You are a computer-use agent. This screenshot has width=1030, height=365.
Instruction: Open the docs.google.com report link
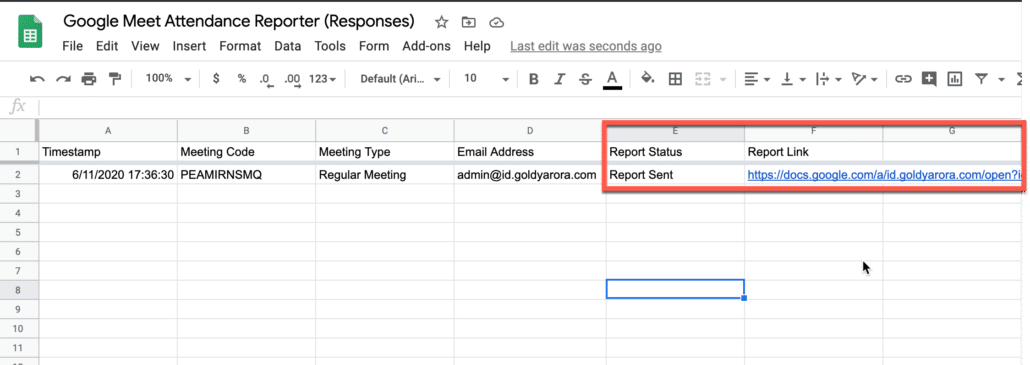884,175
